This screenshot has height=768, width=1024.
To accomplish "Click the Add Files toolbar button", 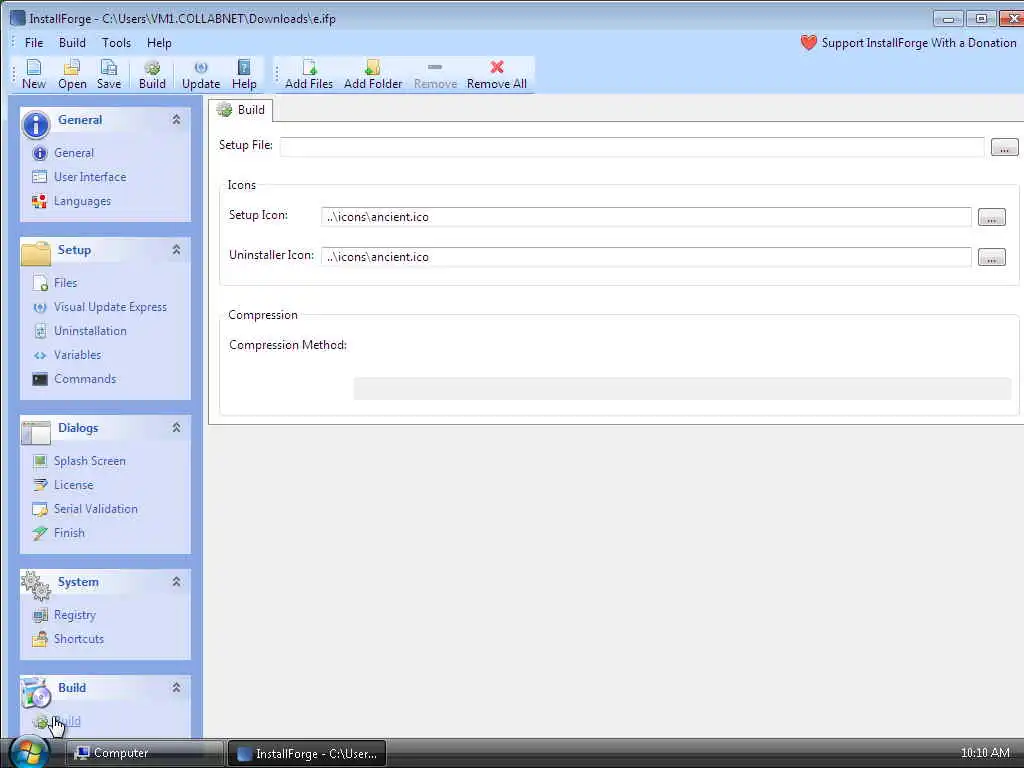I will pyautogui.click(x=309, y=74).
